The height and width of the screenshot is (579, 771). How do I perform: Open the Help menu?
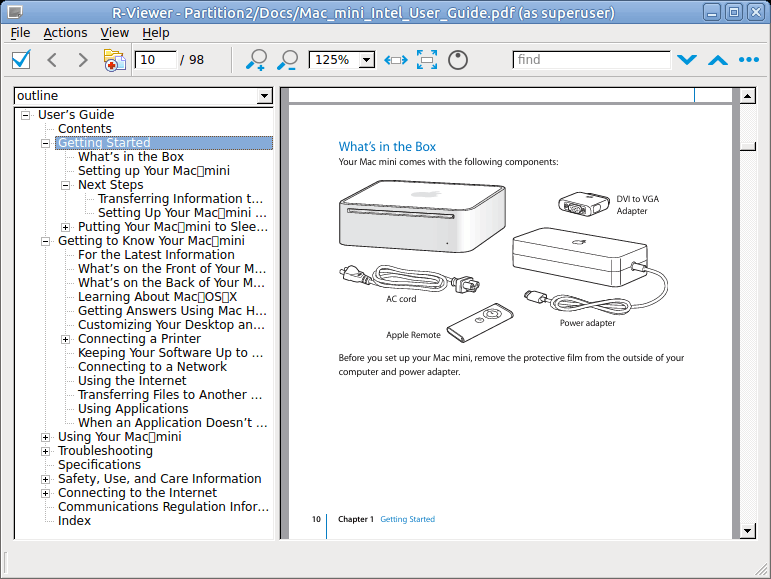point(156,33)
